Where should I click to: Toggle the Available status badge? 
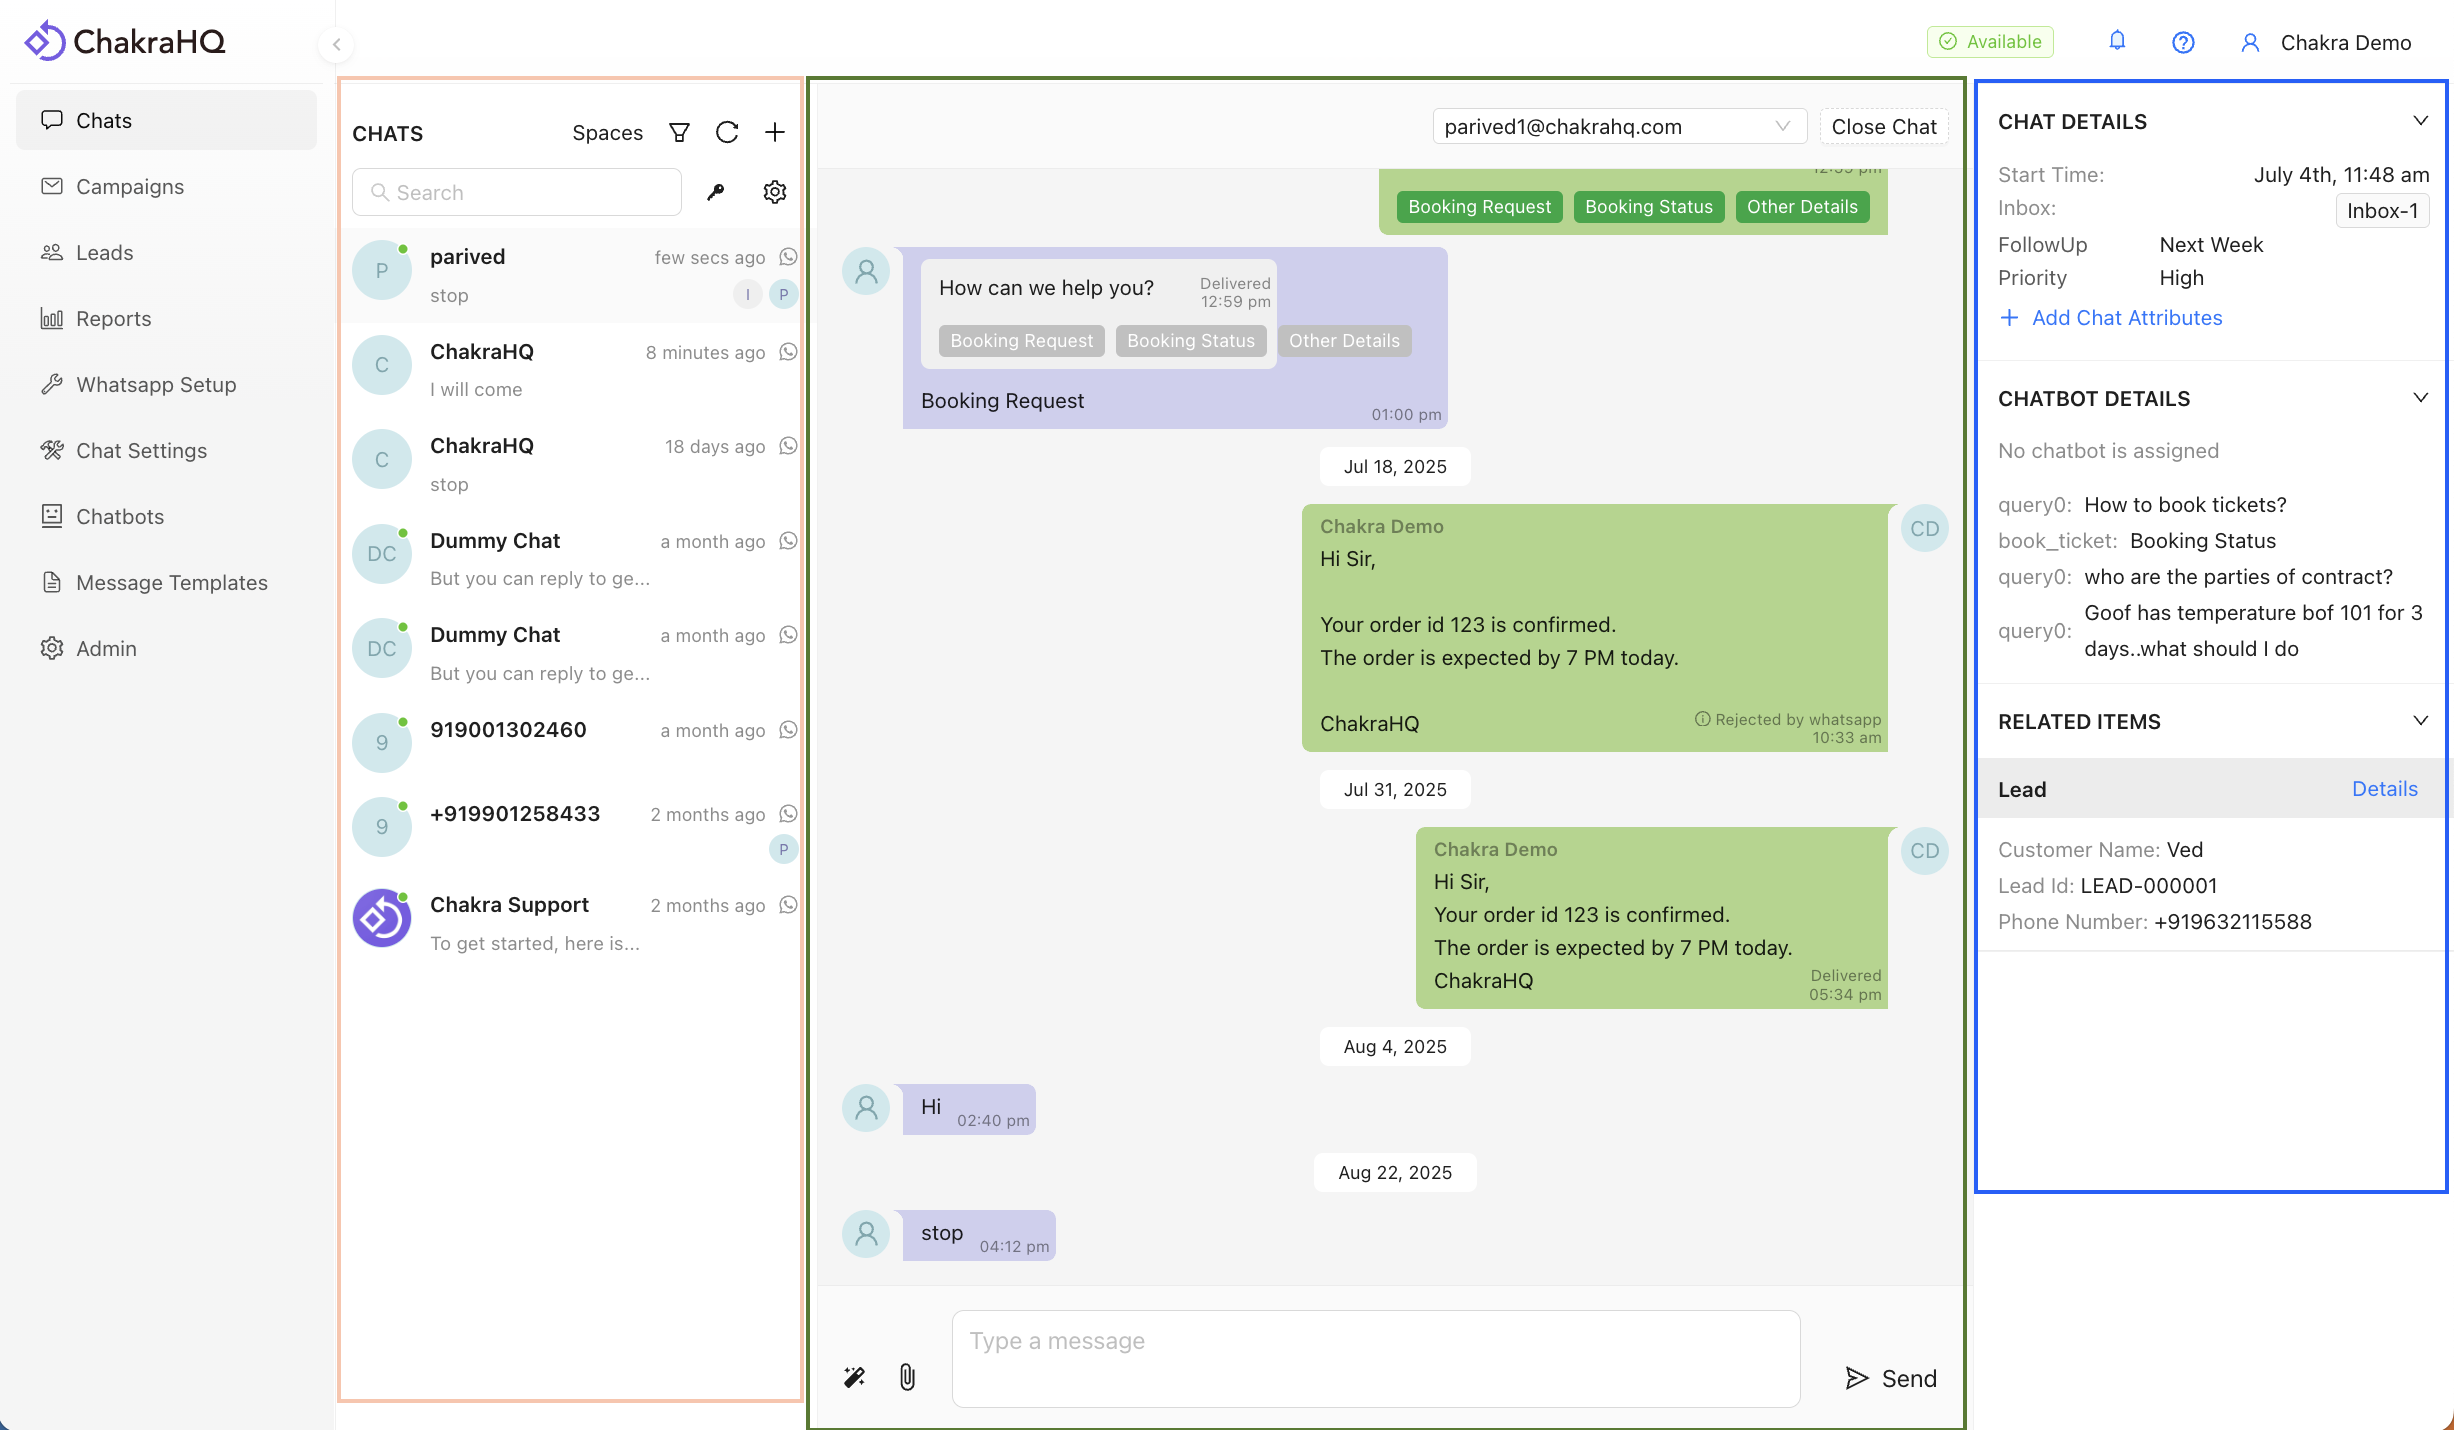point(1990,42)
